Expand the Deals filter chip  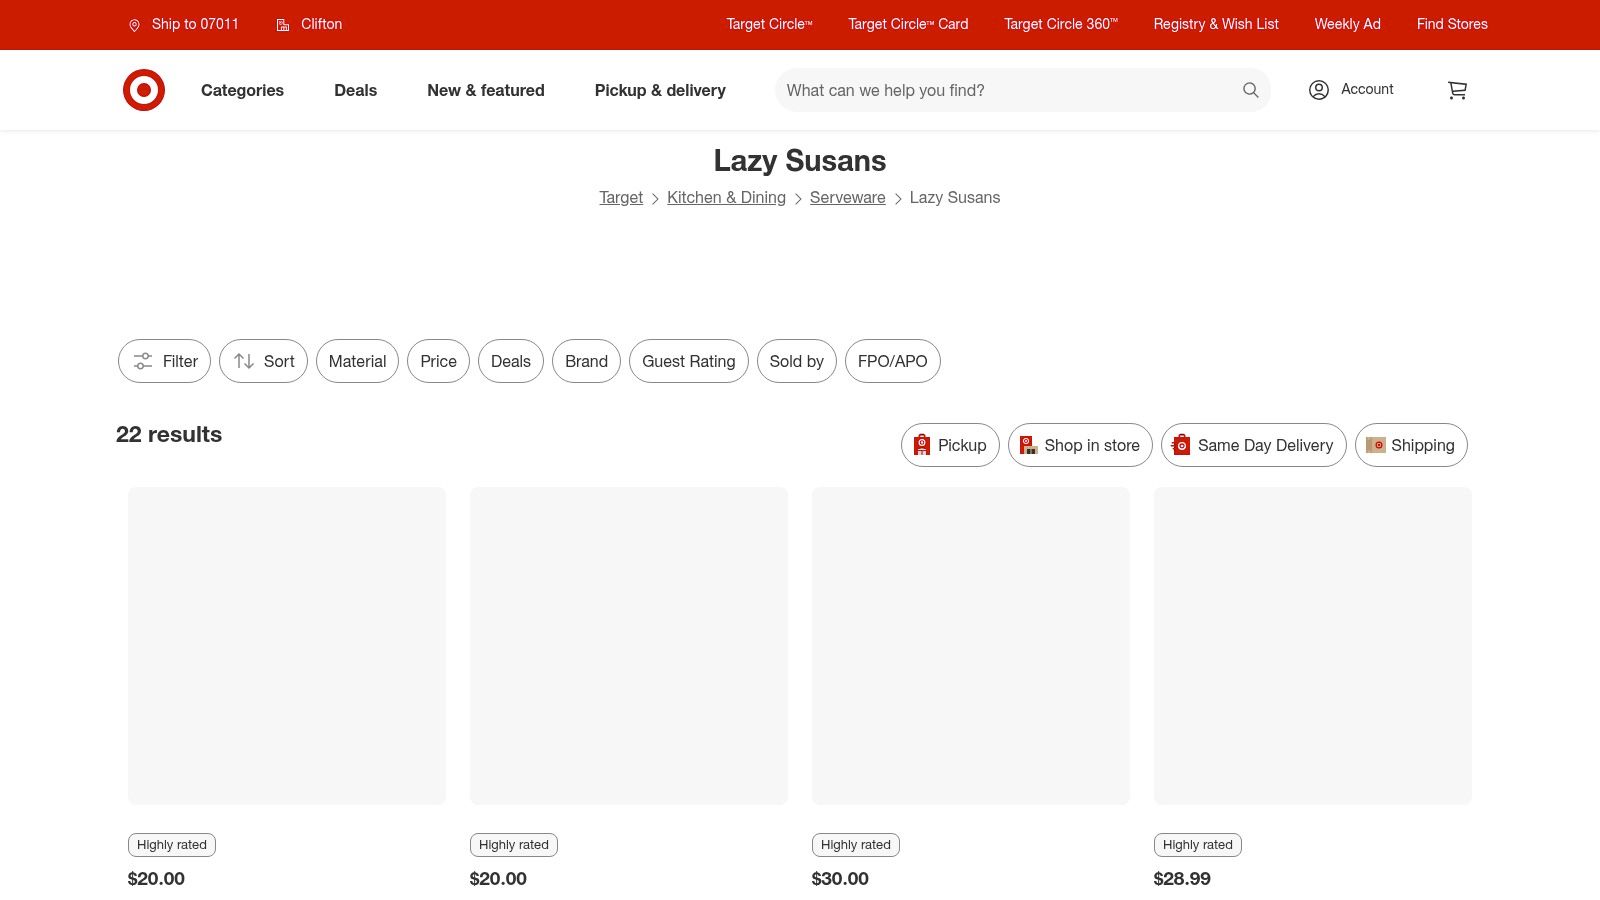[511, 361]
